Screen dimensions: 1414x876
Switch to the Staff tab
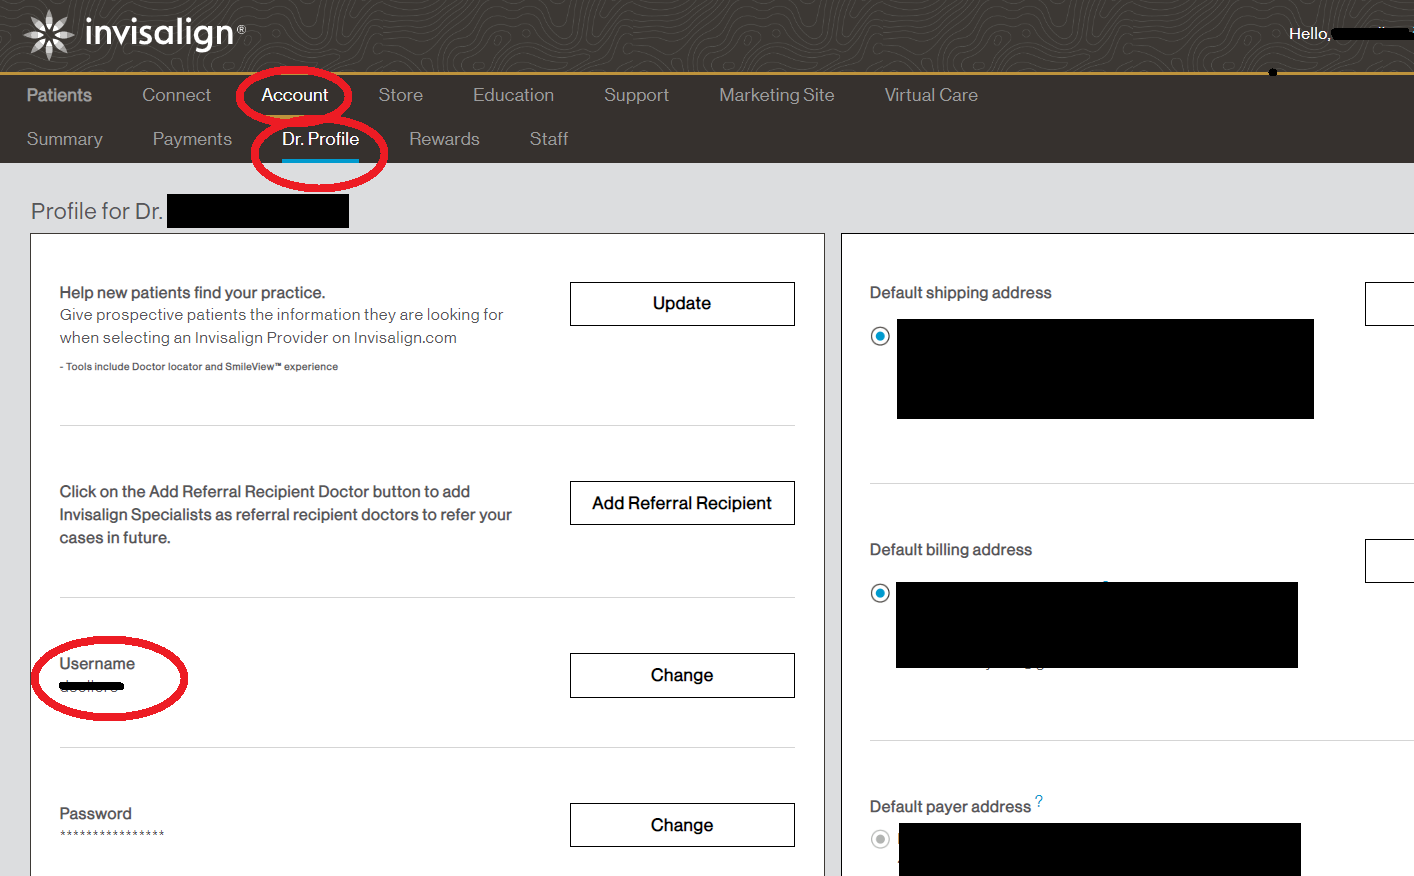pos(548,139)
